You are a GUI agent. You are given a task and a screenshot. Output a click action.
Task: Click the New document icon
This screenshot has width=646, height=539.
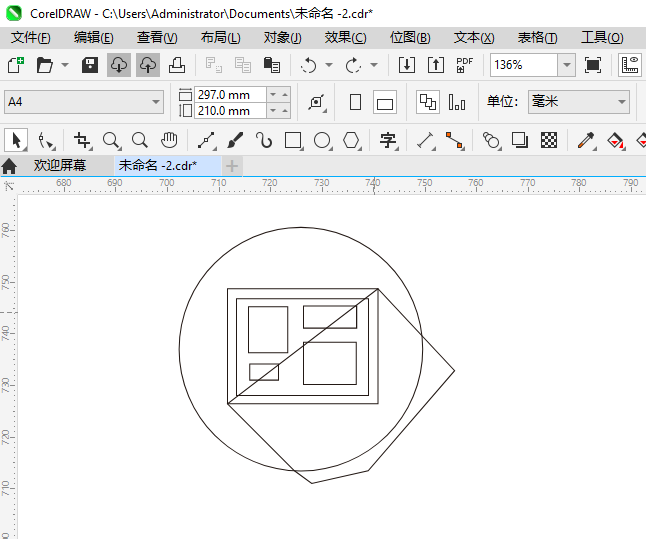tap(16, 65)
